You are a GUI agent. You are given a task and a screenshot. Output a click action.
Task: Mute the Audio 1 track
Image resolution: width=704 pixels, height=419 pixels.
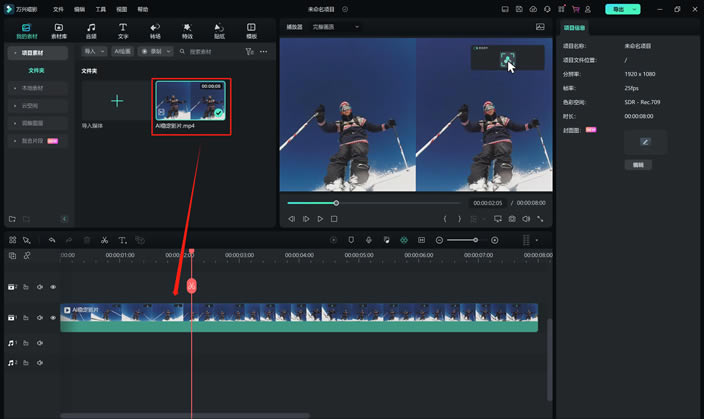point(40,344)
